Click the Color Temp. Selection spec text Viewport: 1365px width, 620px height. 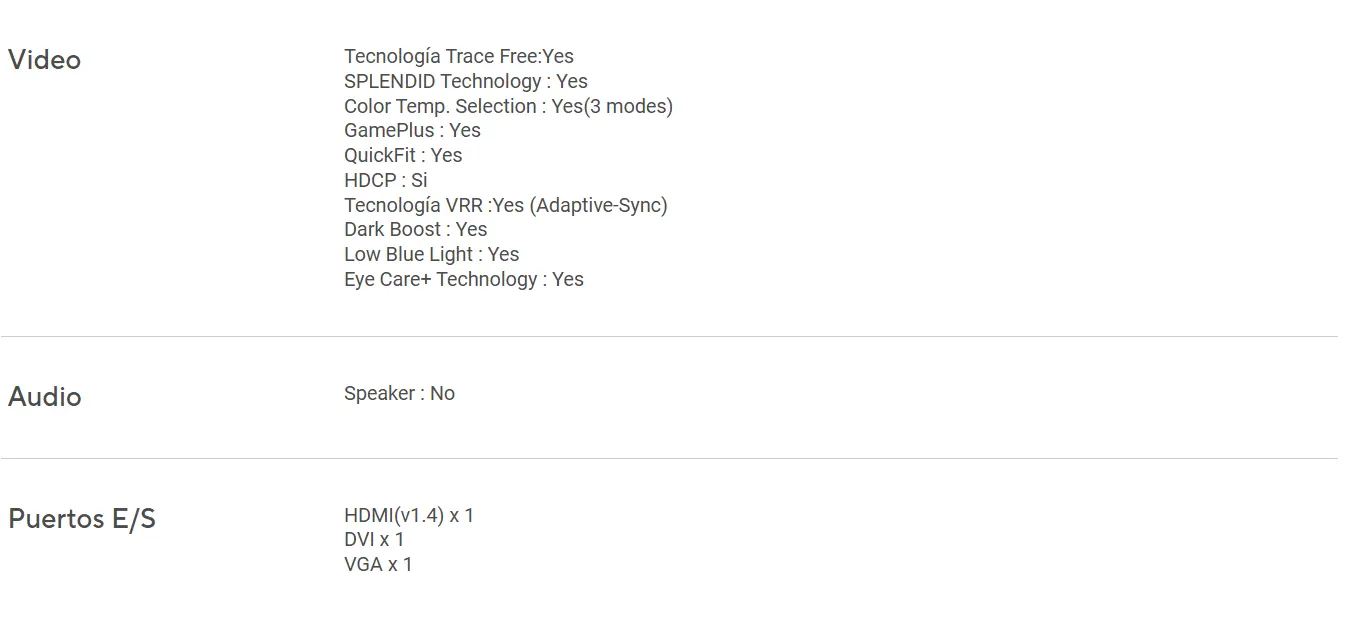pos(508,106)
